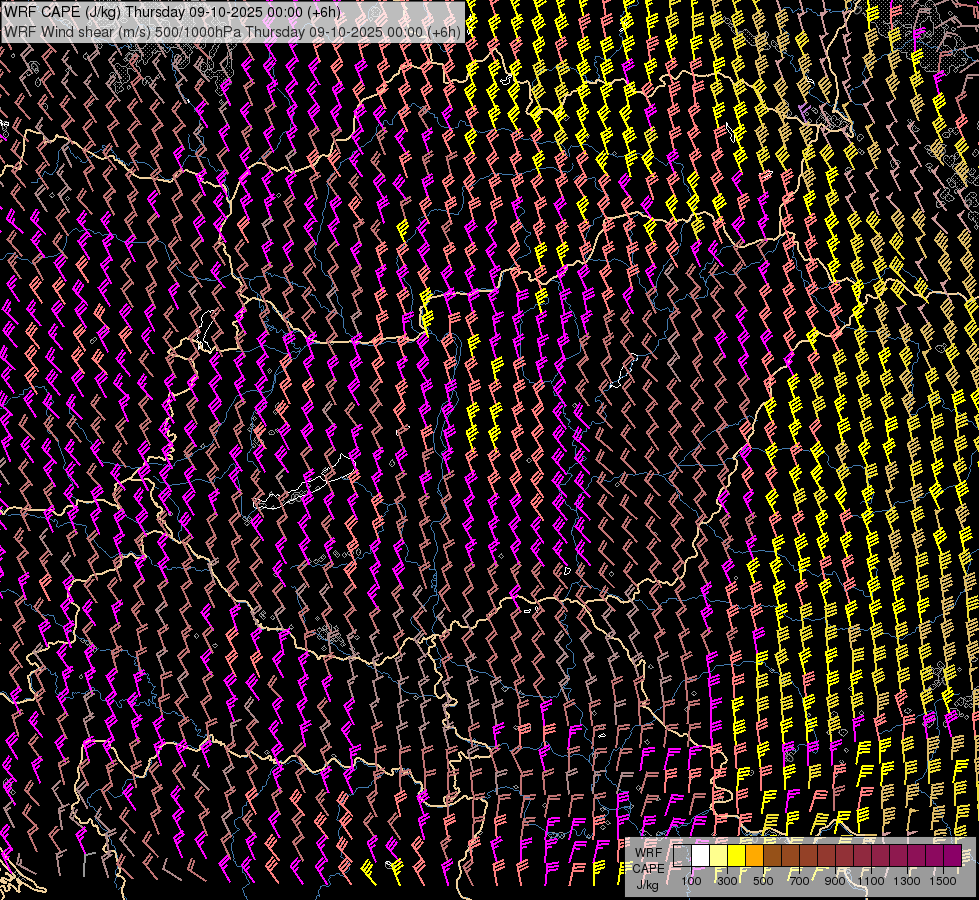This screenshot has width=979, height=900.
Task: Click the WRF CAPE J/kg legend caption
Action: [x=647, y=867]
